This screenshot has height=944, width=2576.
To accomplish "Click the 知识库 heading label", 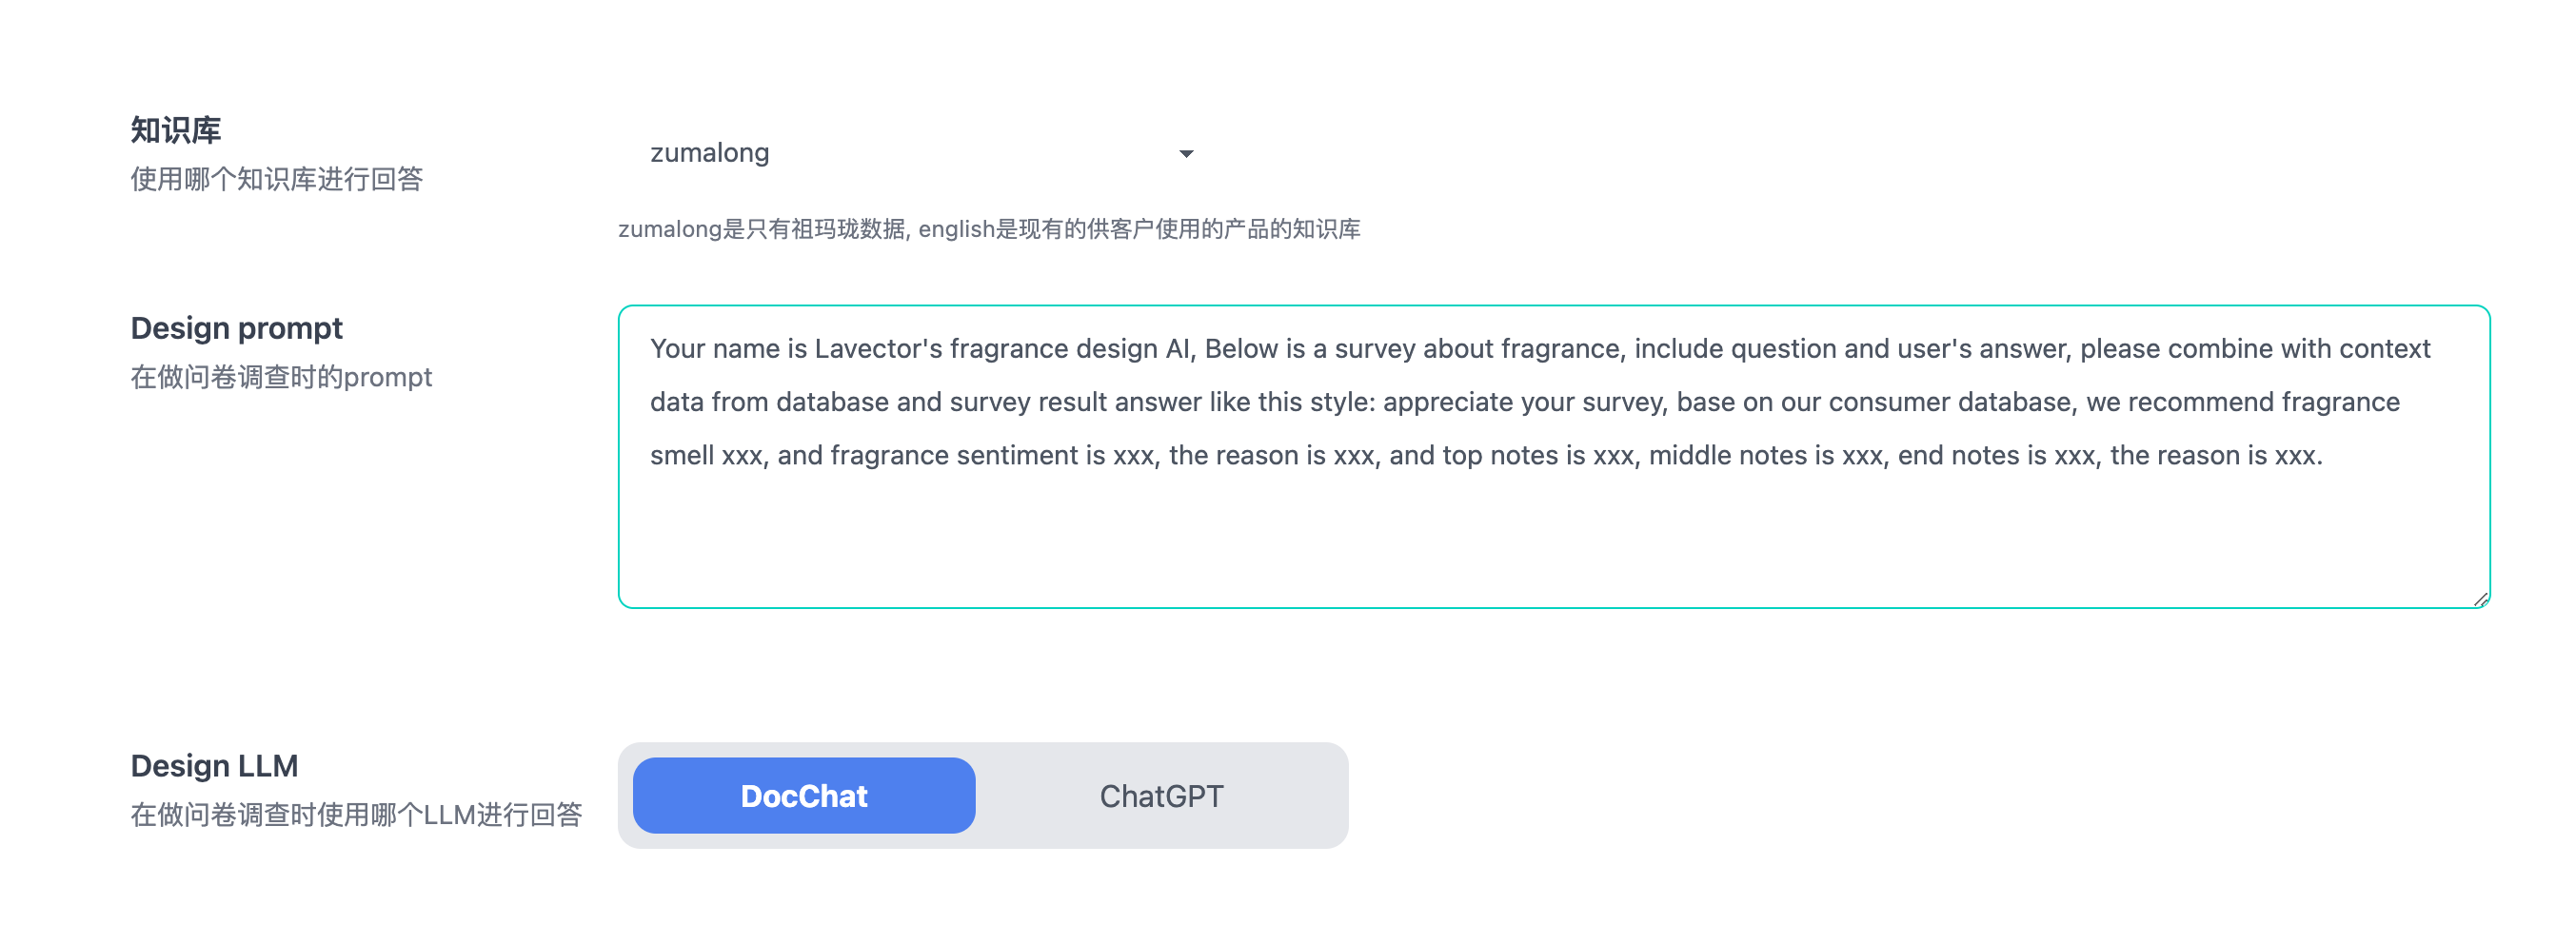I will tap(176, 130).
